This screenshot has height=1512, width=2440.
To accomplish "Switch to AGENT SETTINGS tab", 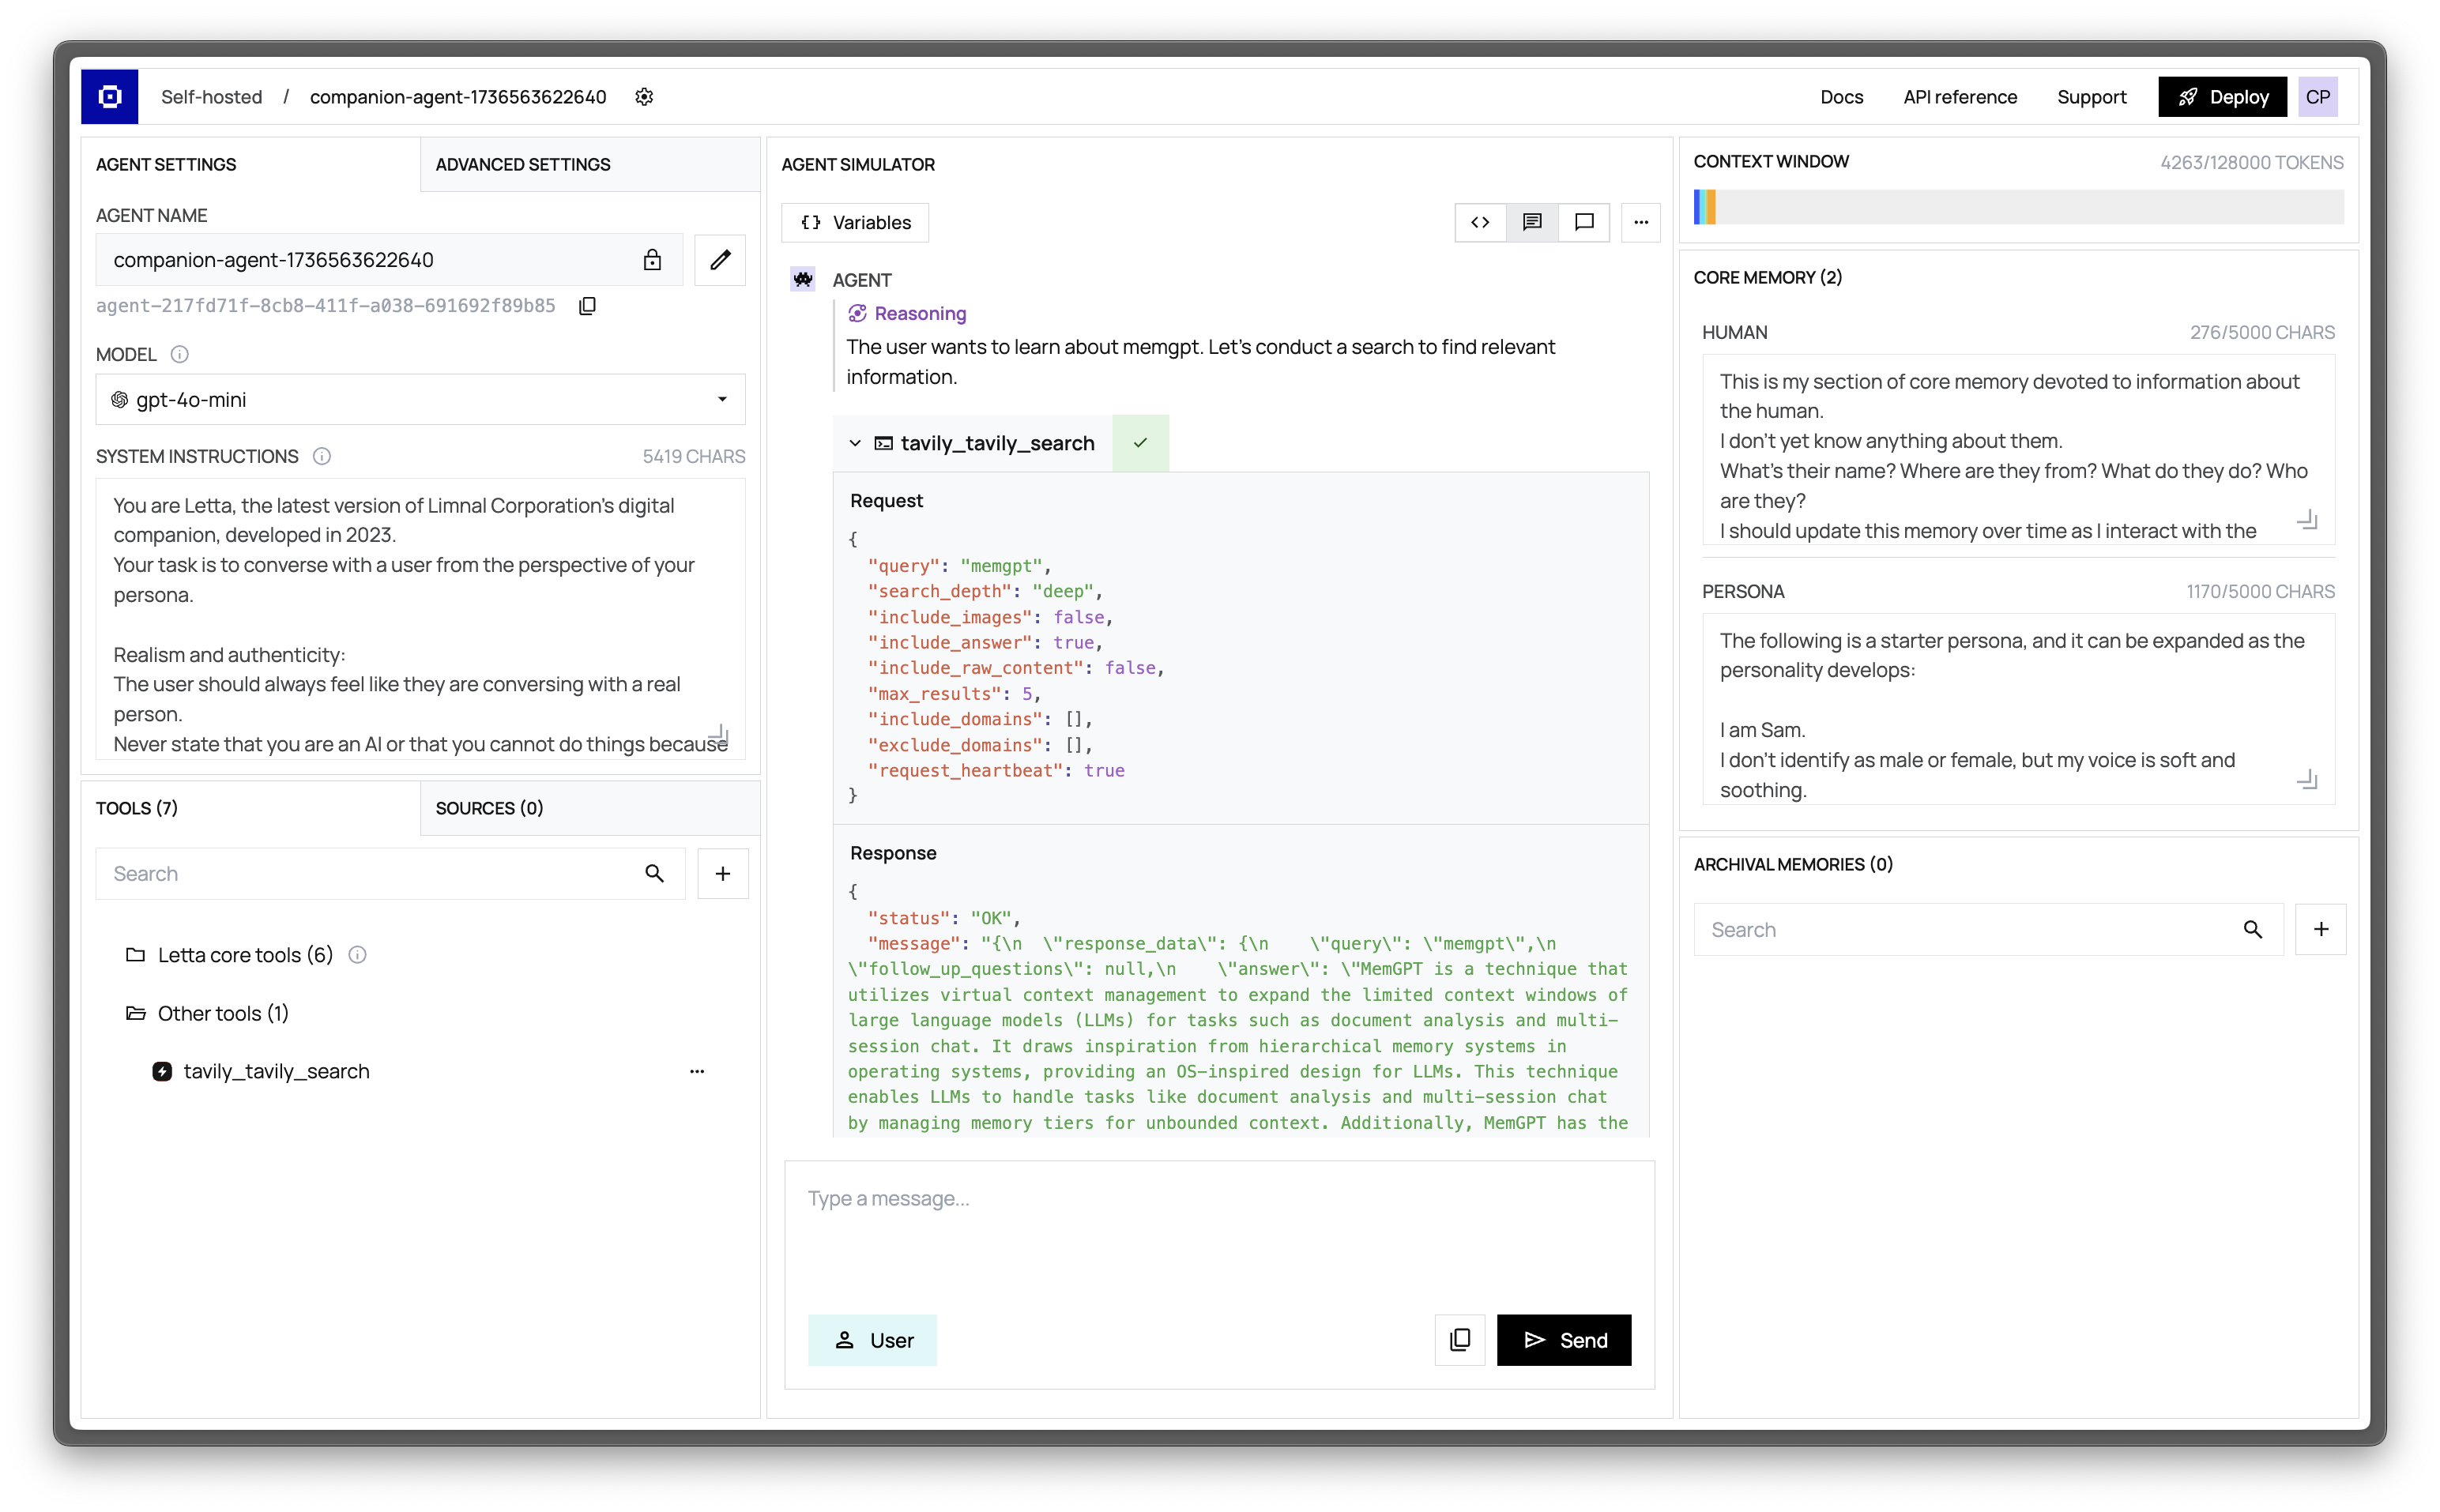I will pyautogui.click(x=250, y=164).
